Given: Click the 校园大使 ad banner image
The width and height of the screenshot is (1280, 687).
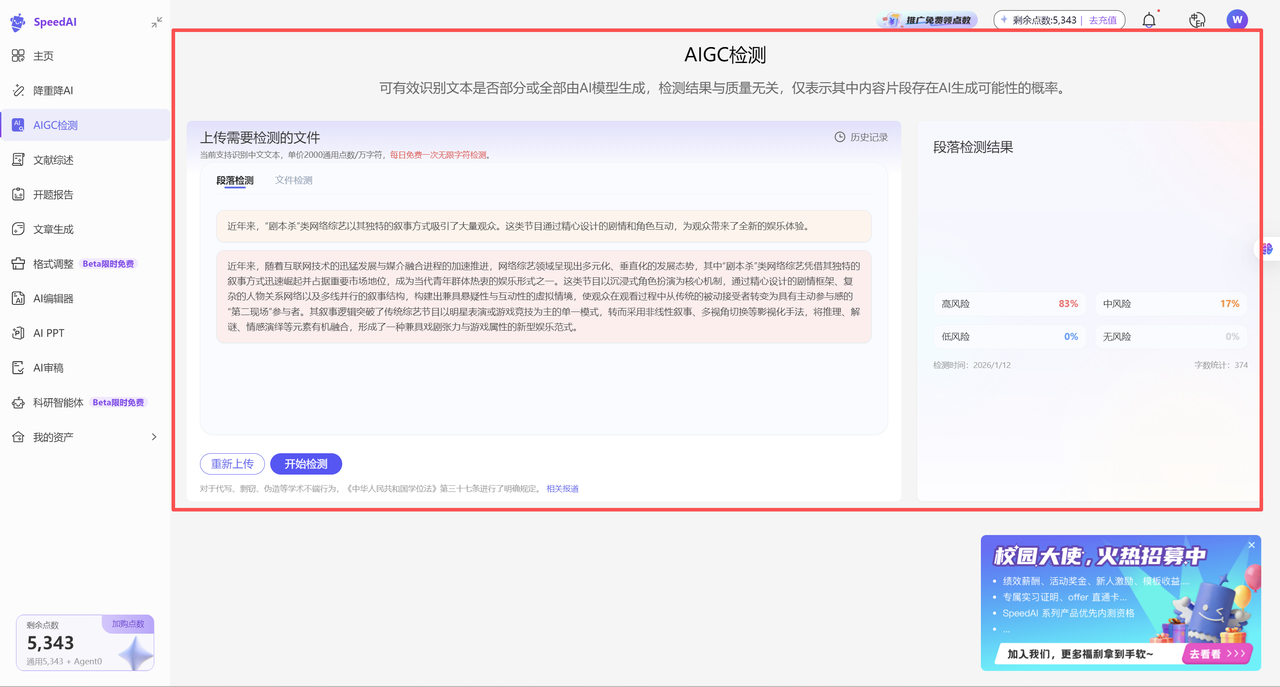Looking at the screenshot, I should pos(1121,603).
